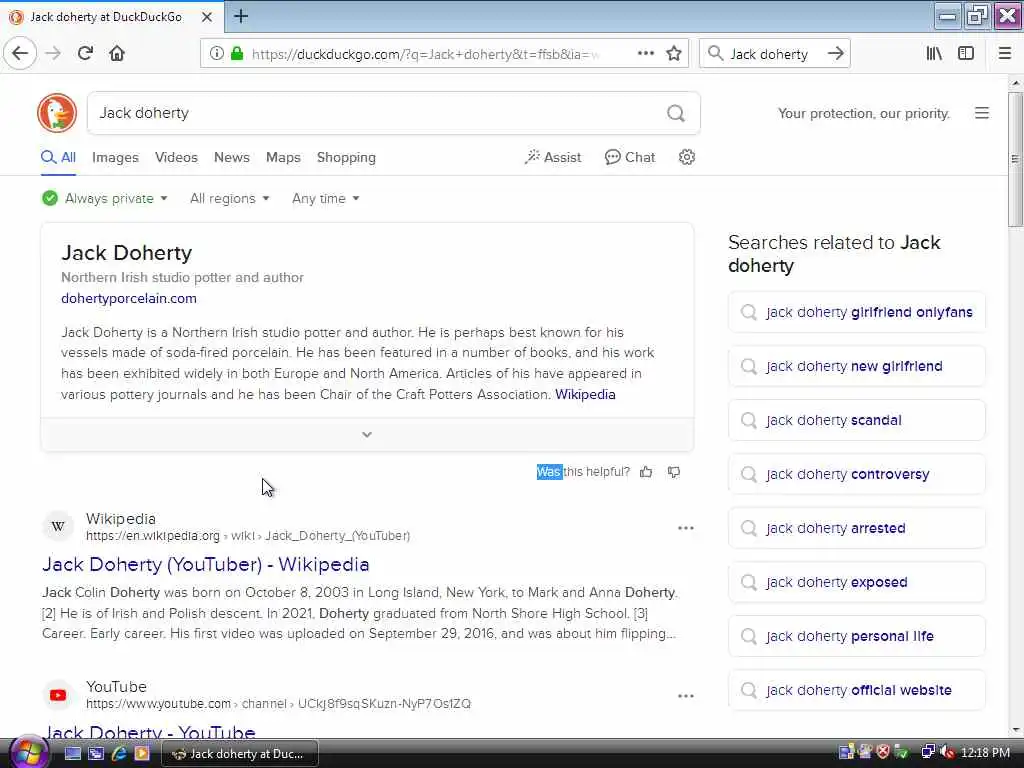This screenshot has height=768, width=1024.
Task: Switch to the Images tab
Action: [x=115, y=157]
